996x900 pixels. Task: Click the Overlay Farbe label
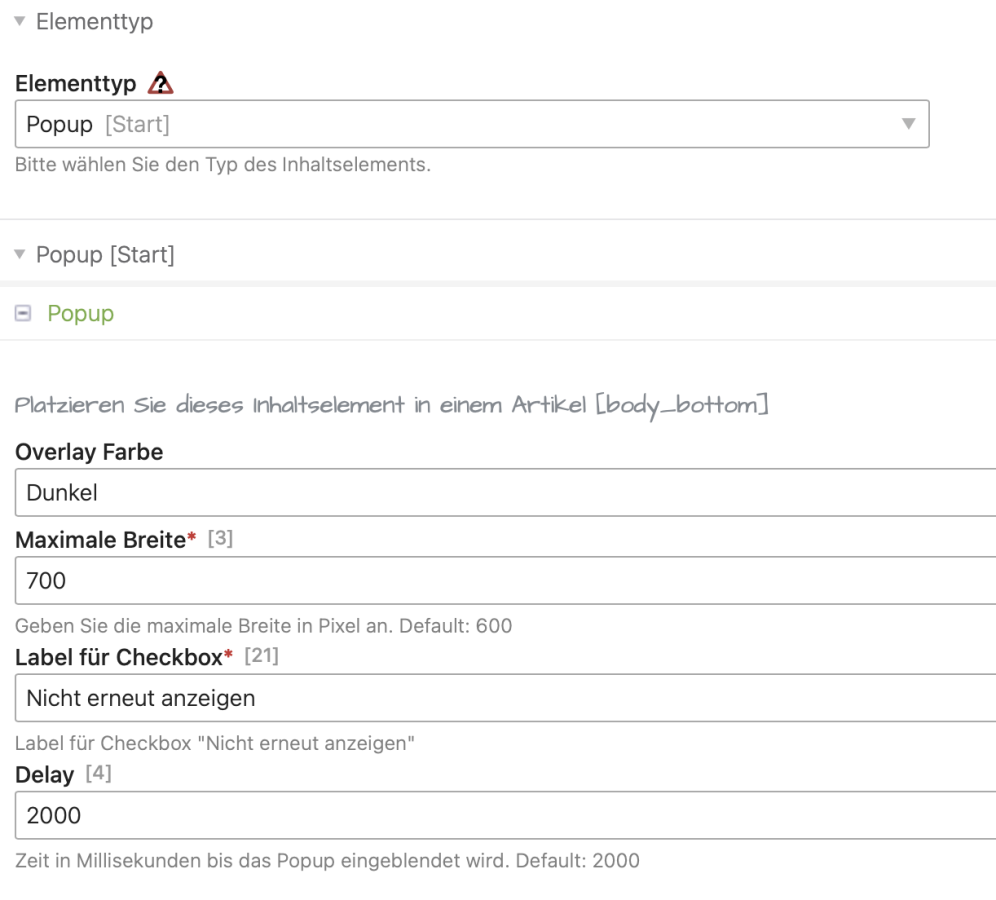(89, 452)
